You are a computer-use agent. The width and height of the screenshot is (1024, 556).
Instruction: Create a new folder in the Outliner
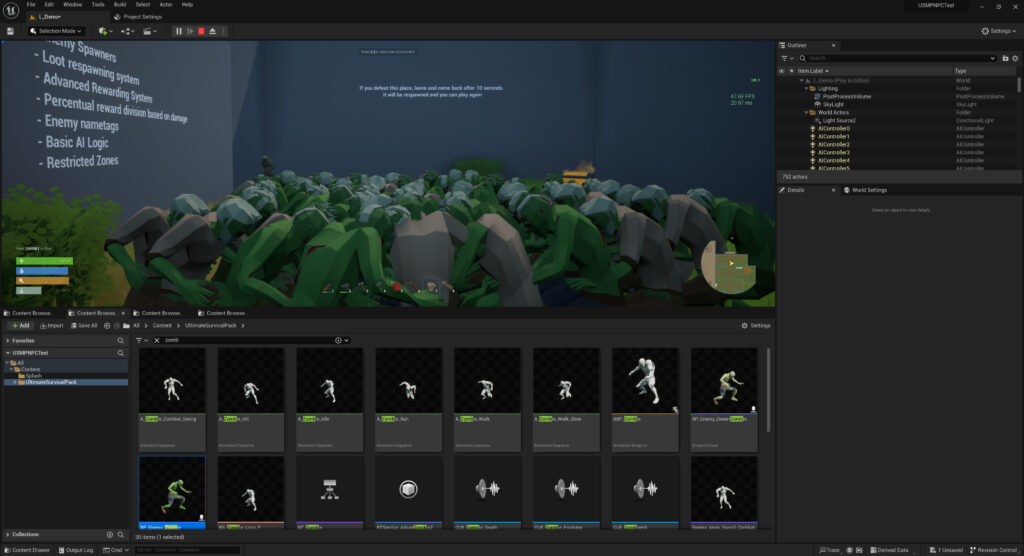coord(1005,58)
